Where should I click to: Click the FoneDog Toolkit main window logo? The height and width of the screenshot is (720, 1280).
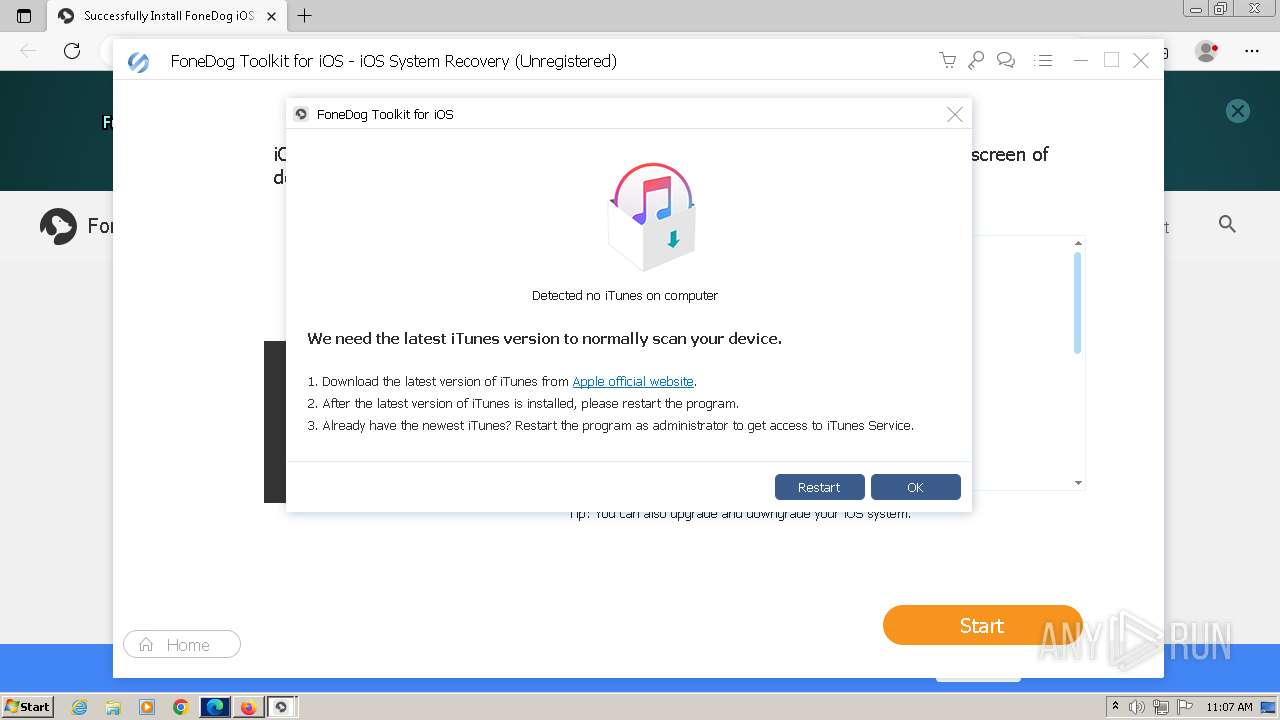click(x=139, y=62)
